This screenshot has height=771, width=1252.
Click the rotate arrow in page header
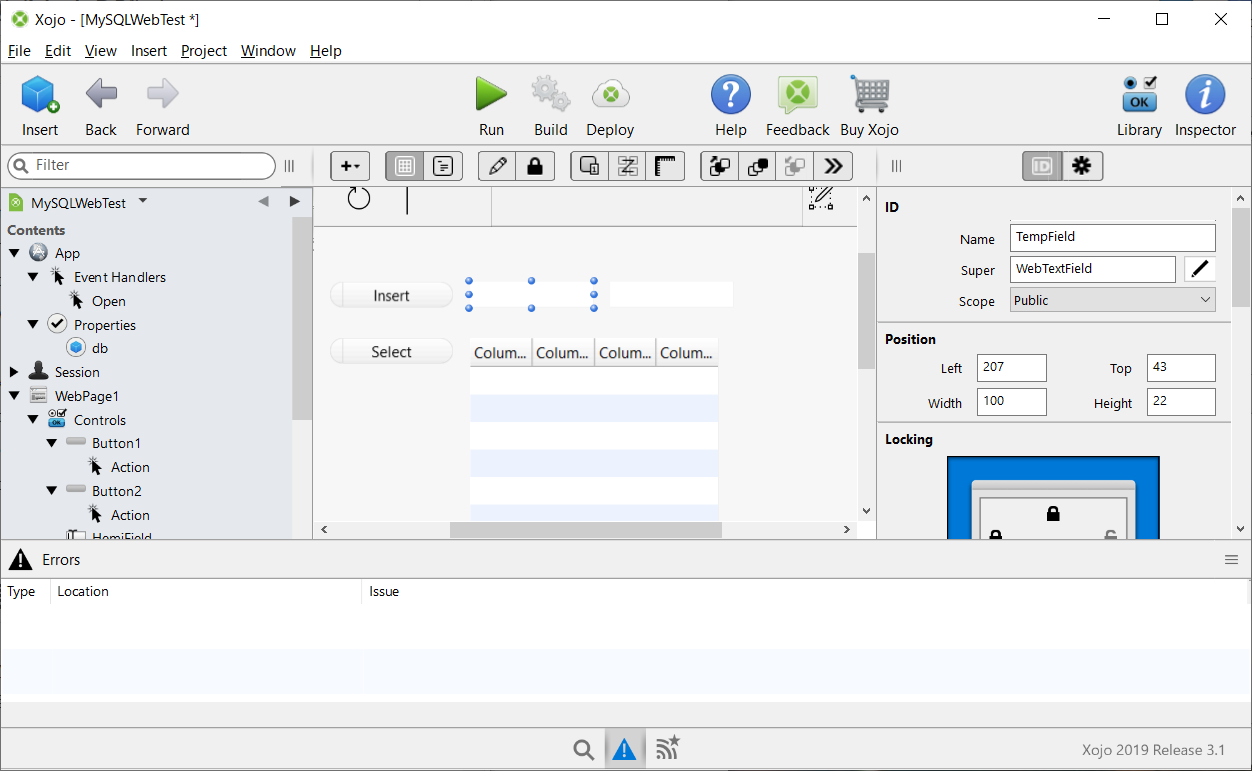pyautogui.click(x=359, y=198)
